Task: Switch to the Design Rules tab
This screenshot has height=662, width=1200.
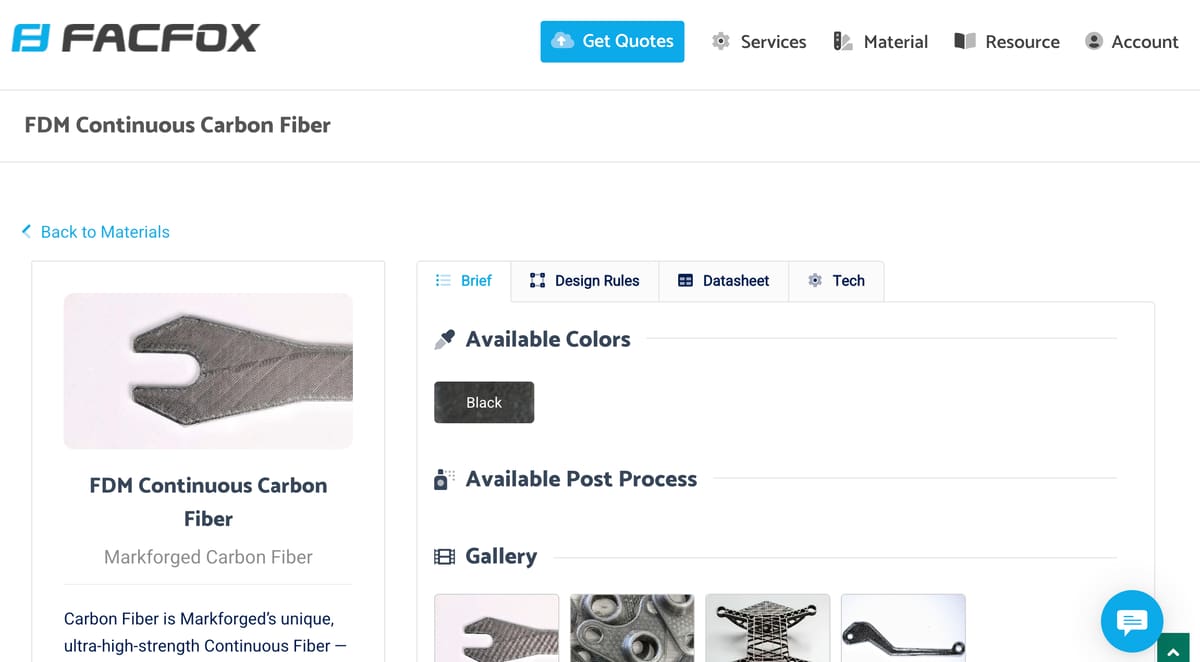Action: 585,281
